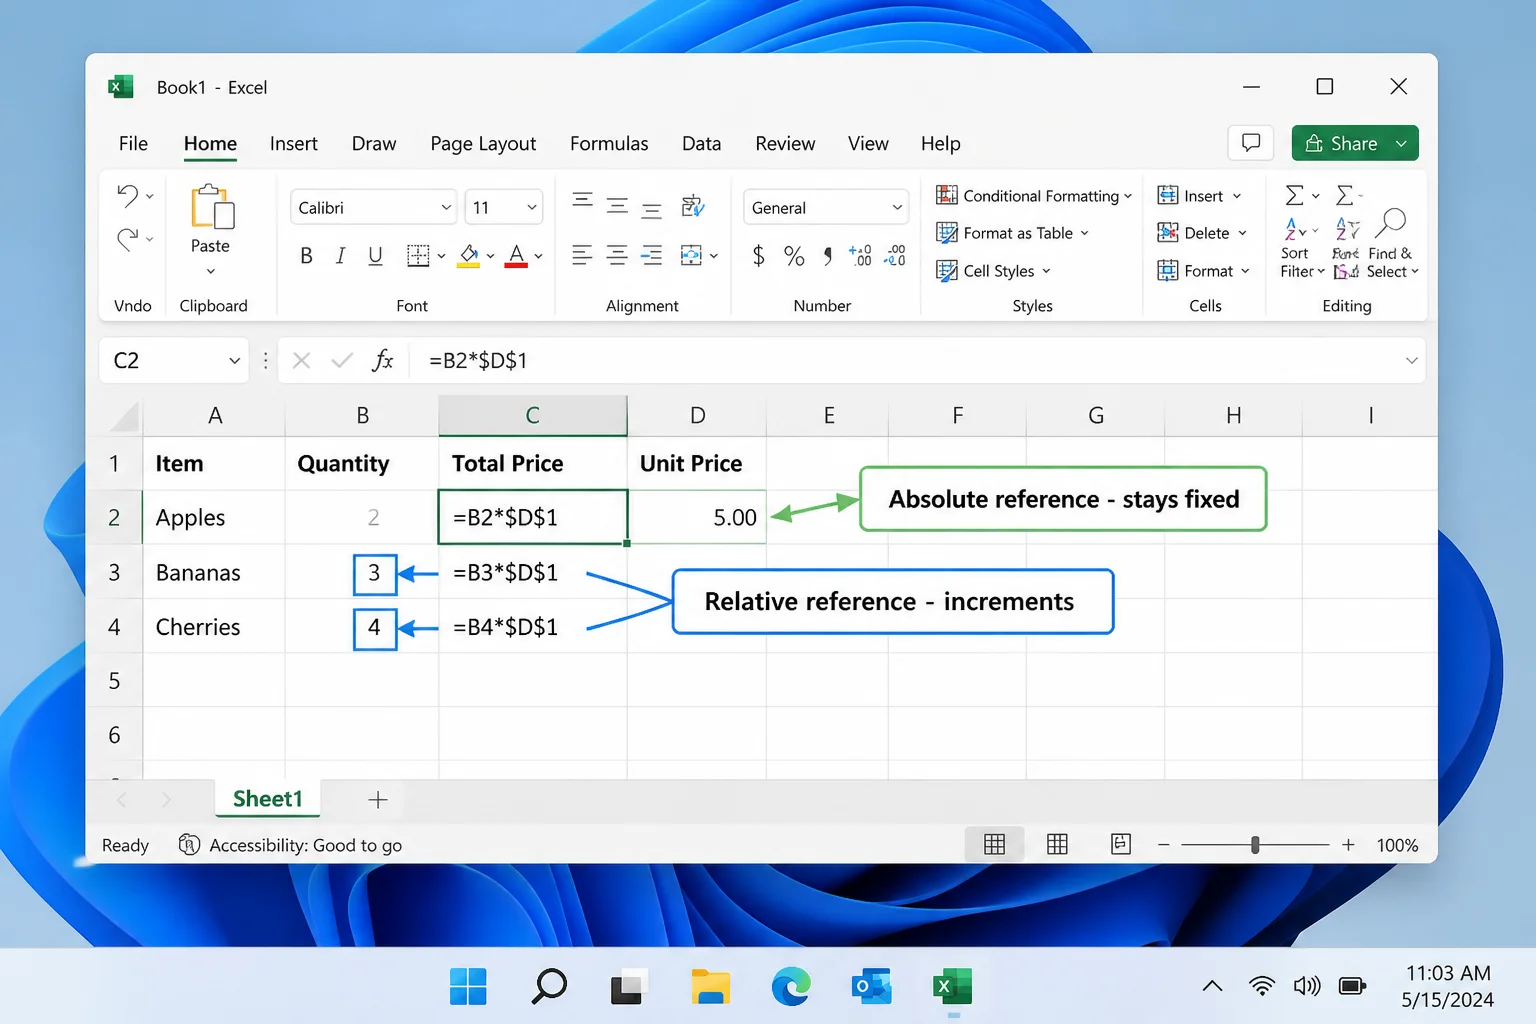Toggle Italic formatting

(340, 256)
